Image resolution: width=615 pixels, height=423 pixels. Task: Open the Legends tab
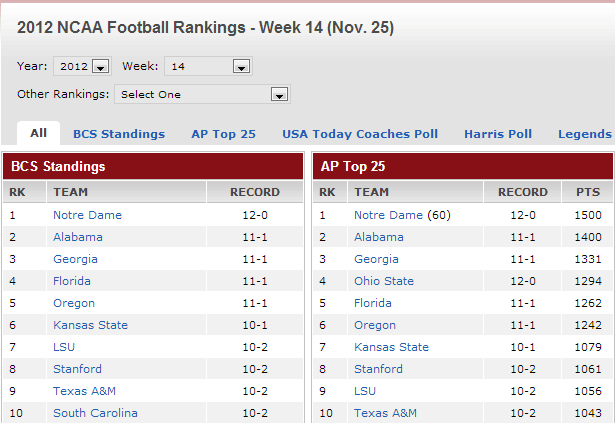(x=585, y=134)
